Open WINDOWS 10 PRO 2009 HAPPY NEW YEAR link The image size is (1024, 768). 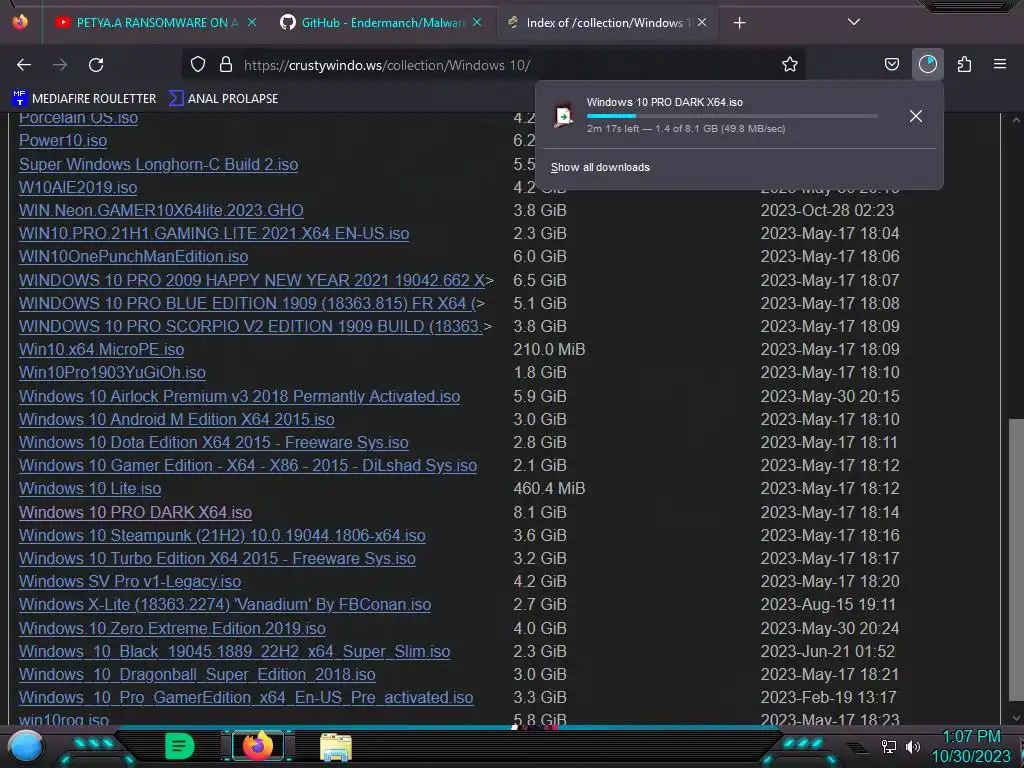click(251, 280)
